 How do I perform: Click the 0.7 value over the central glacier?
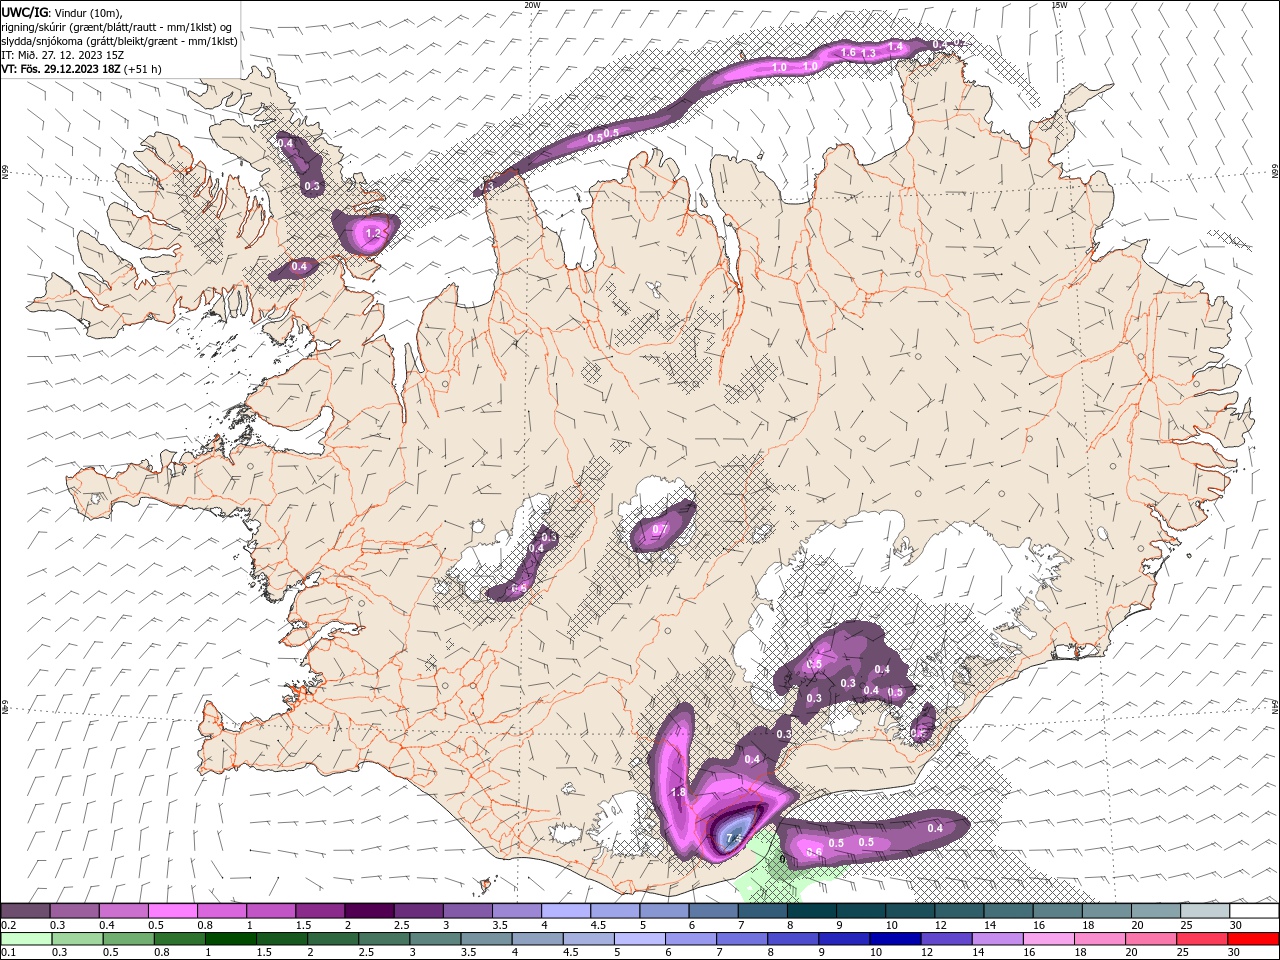660,529
